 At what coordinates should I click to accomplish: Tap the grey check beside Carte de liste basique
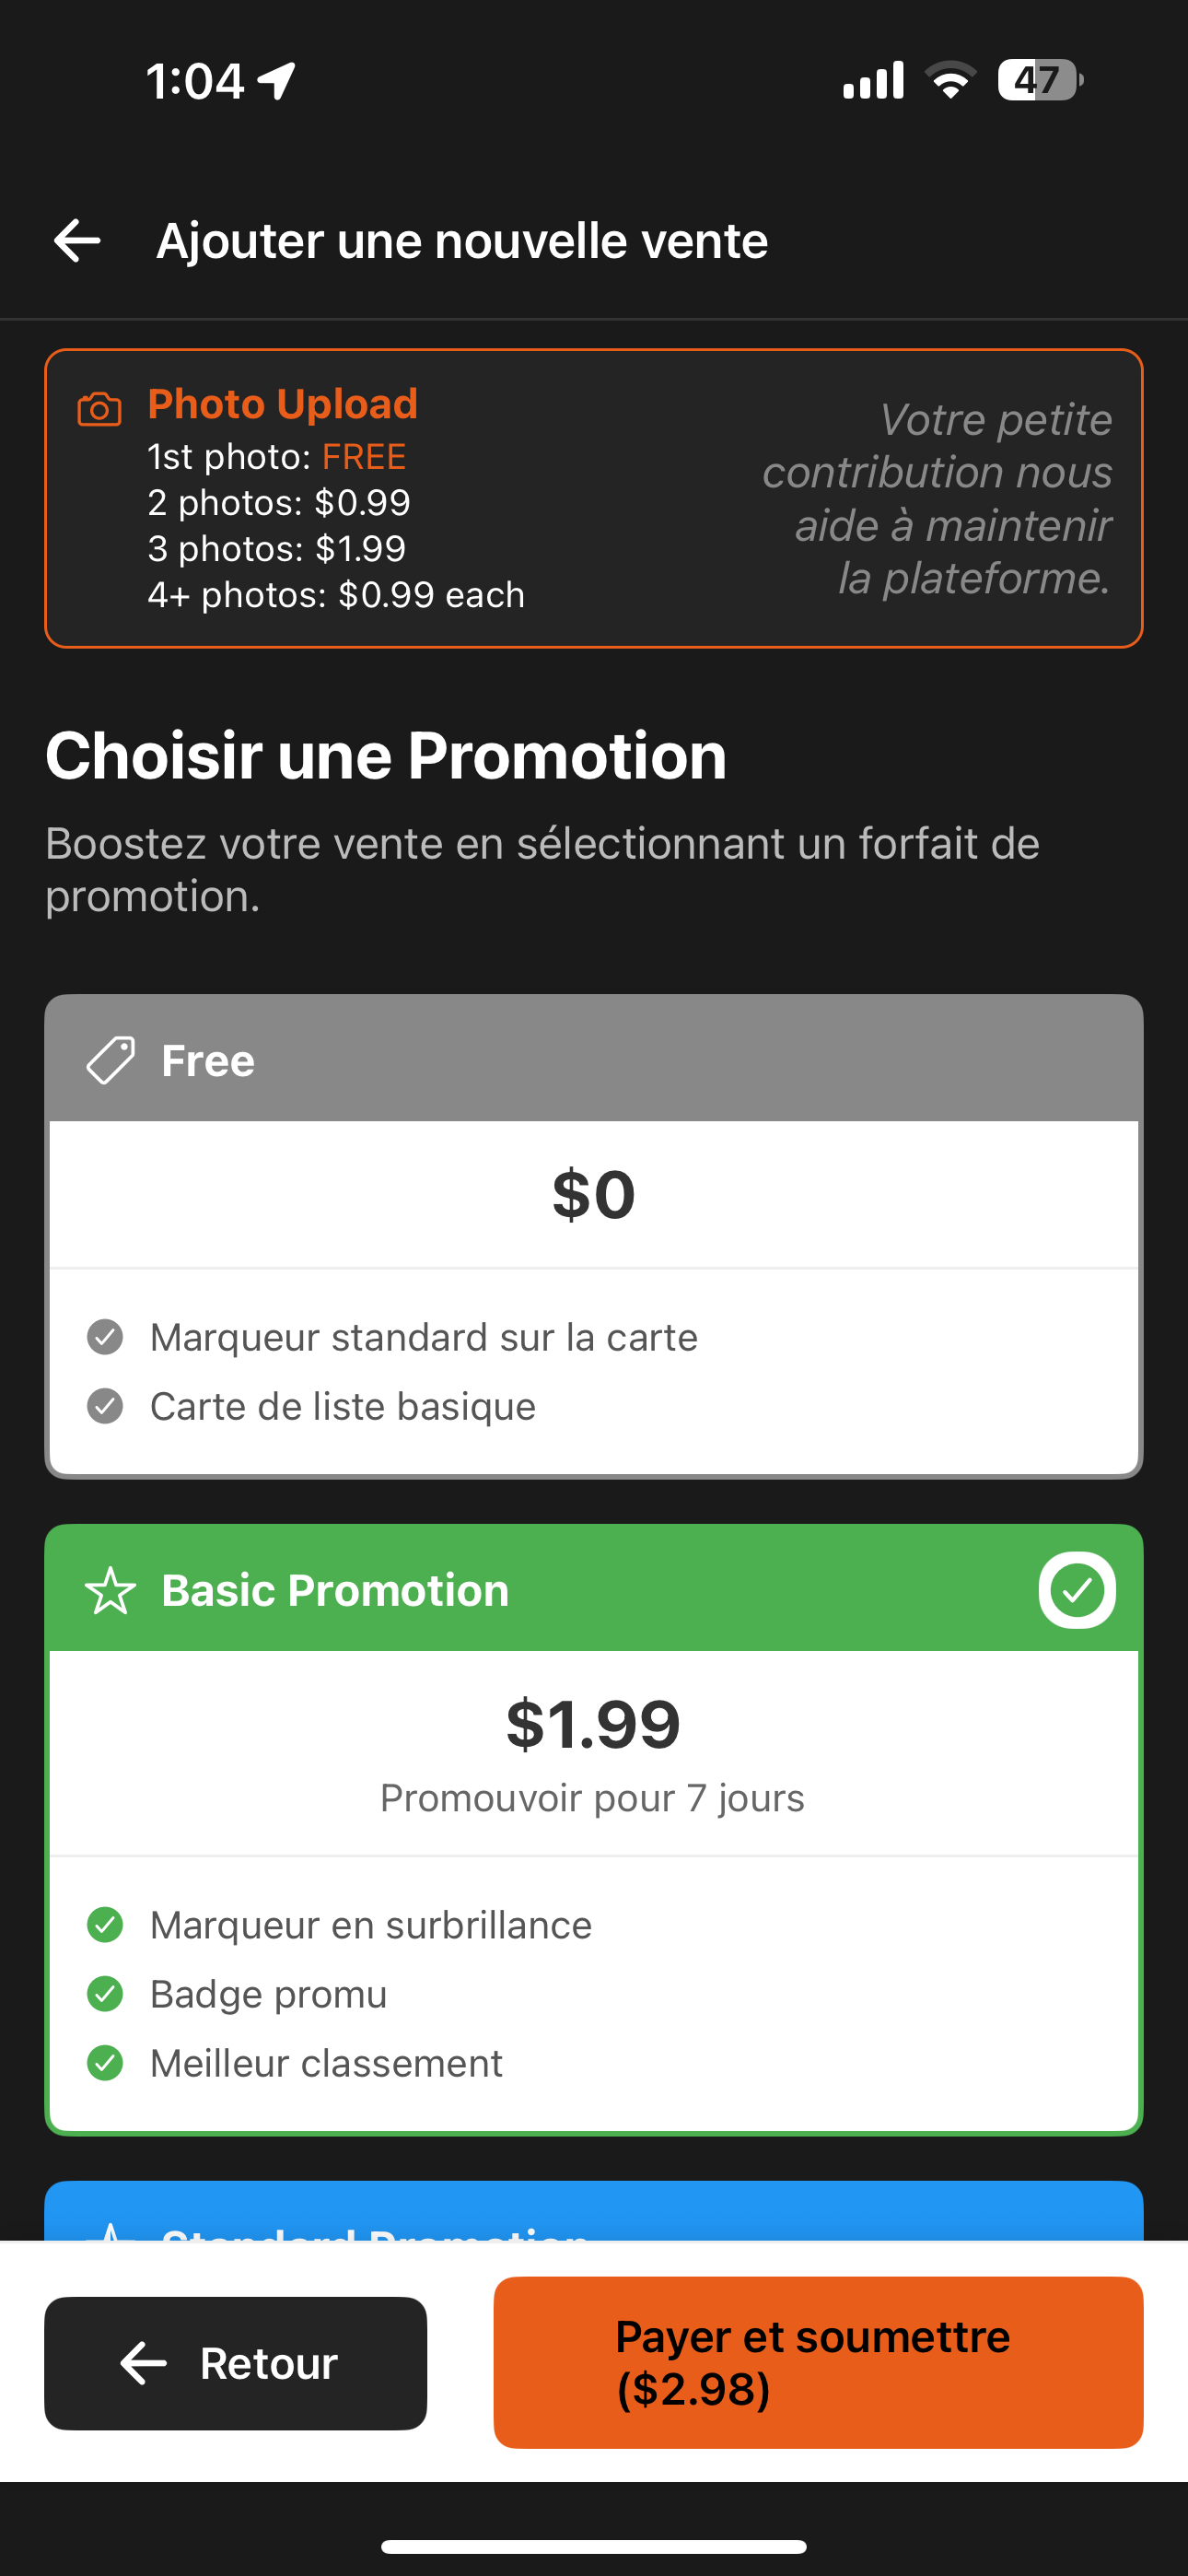pos(105,1406)
